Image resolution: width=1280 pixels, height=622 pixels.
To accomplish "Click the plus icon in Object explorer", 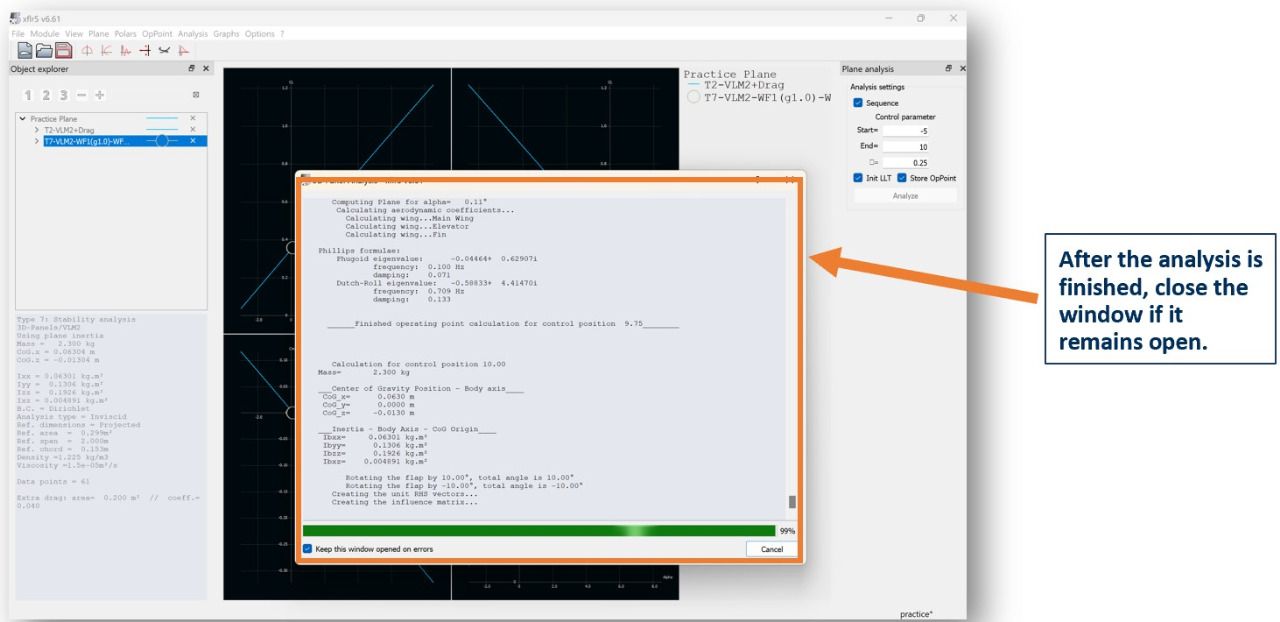I will click(x=100, y=95).
